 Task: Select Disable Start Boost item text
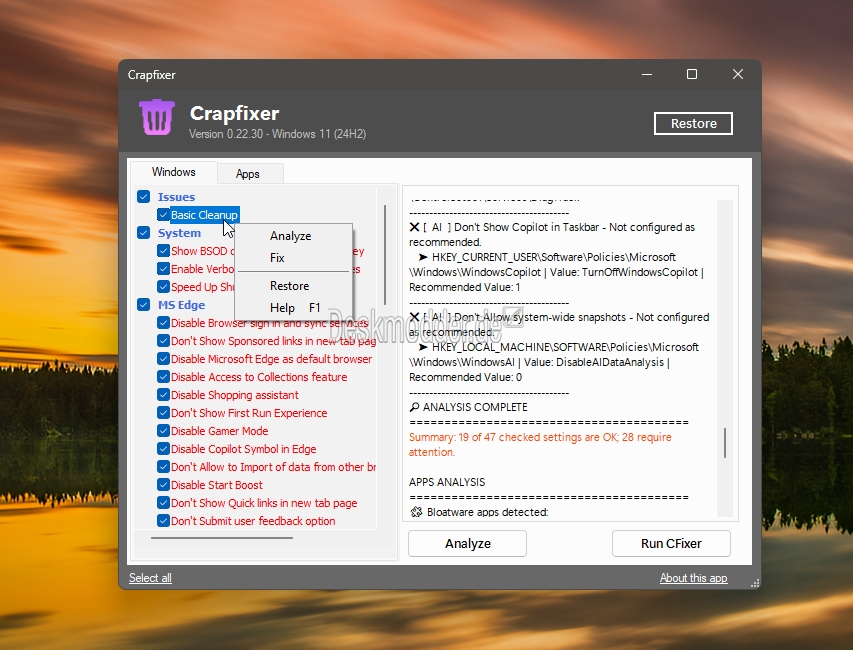pos(217,485)
